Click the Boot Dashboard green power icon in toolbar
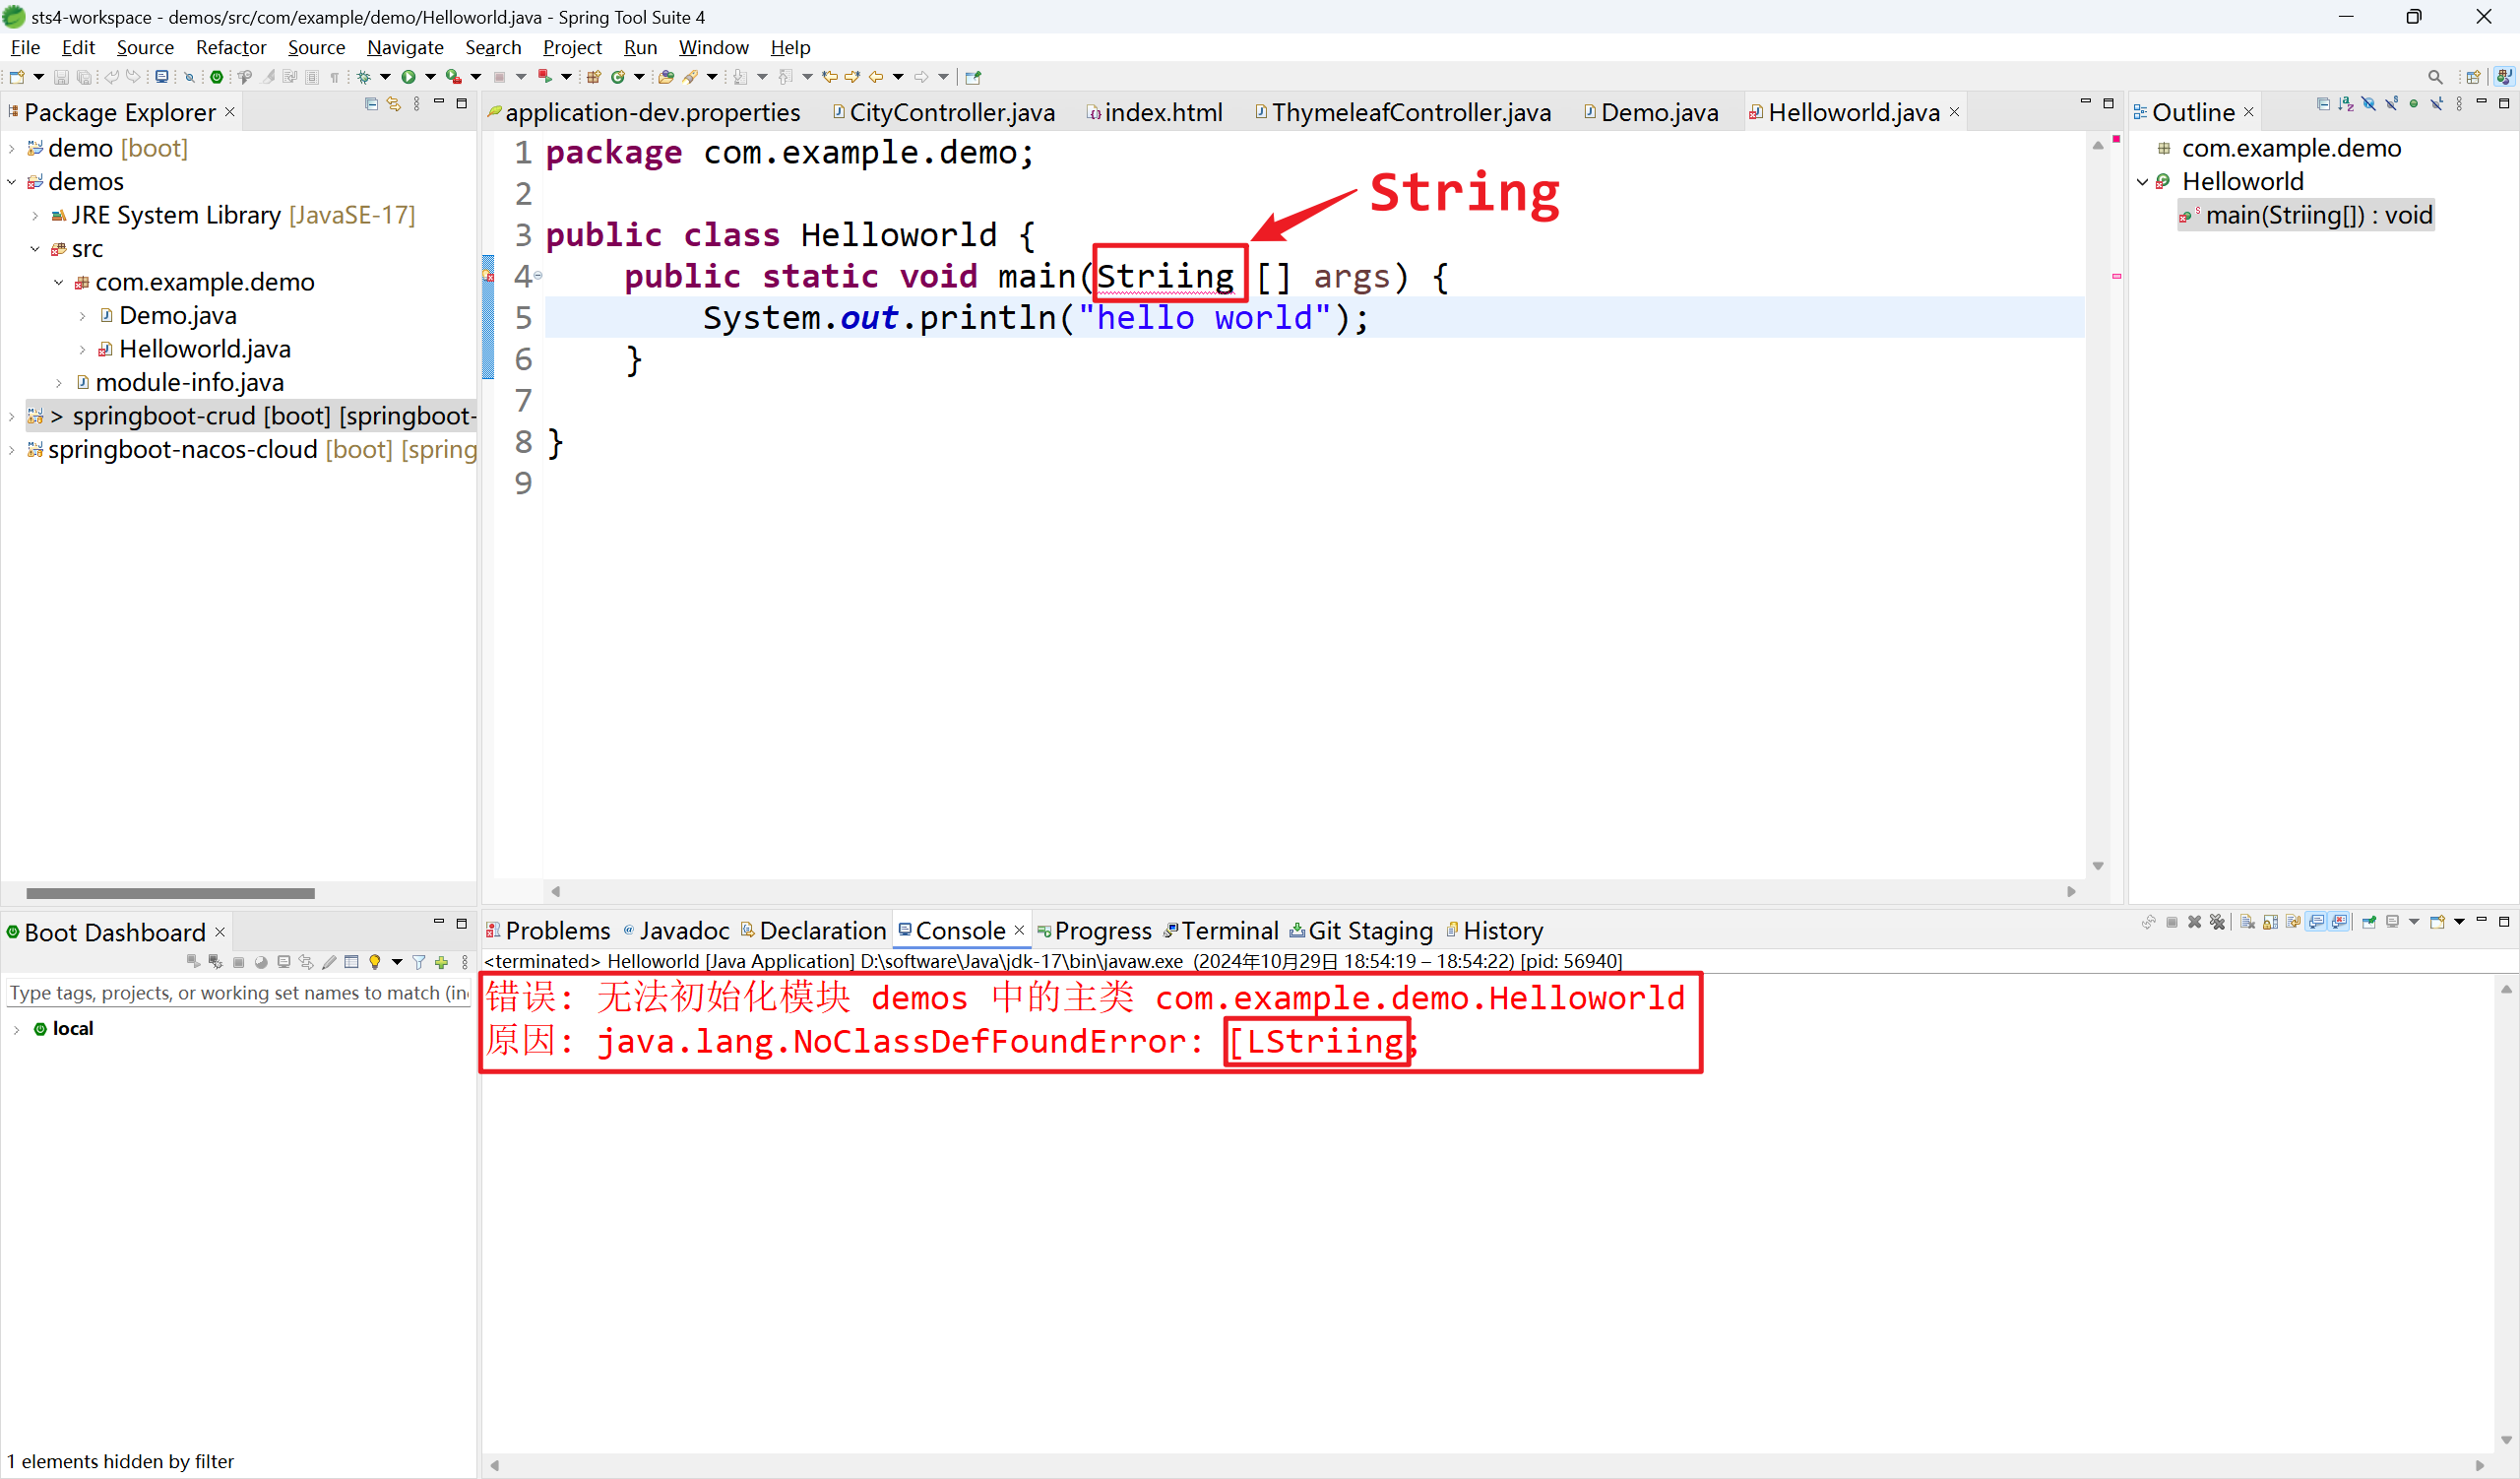This screenshot has width=2520, height=1479. coord(216,77)
